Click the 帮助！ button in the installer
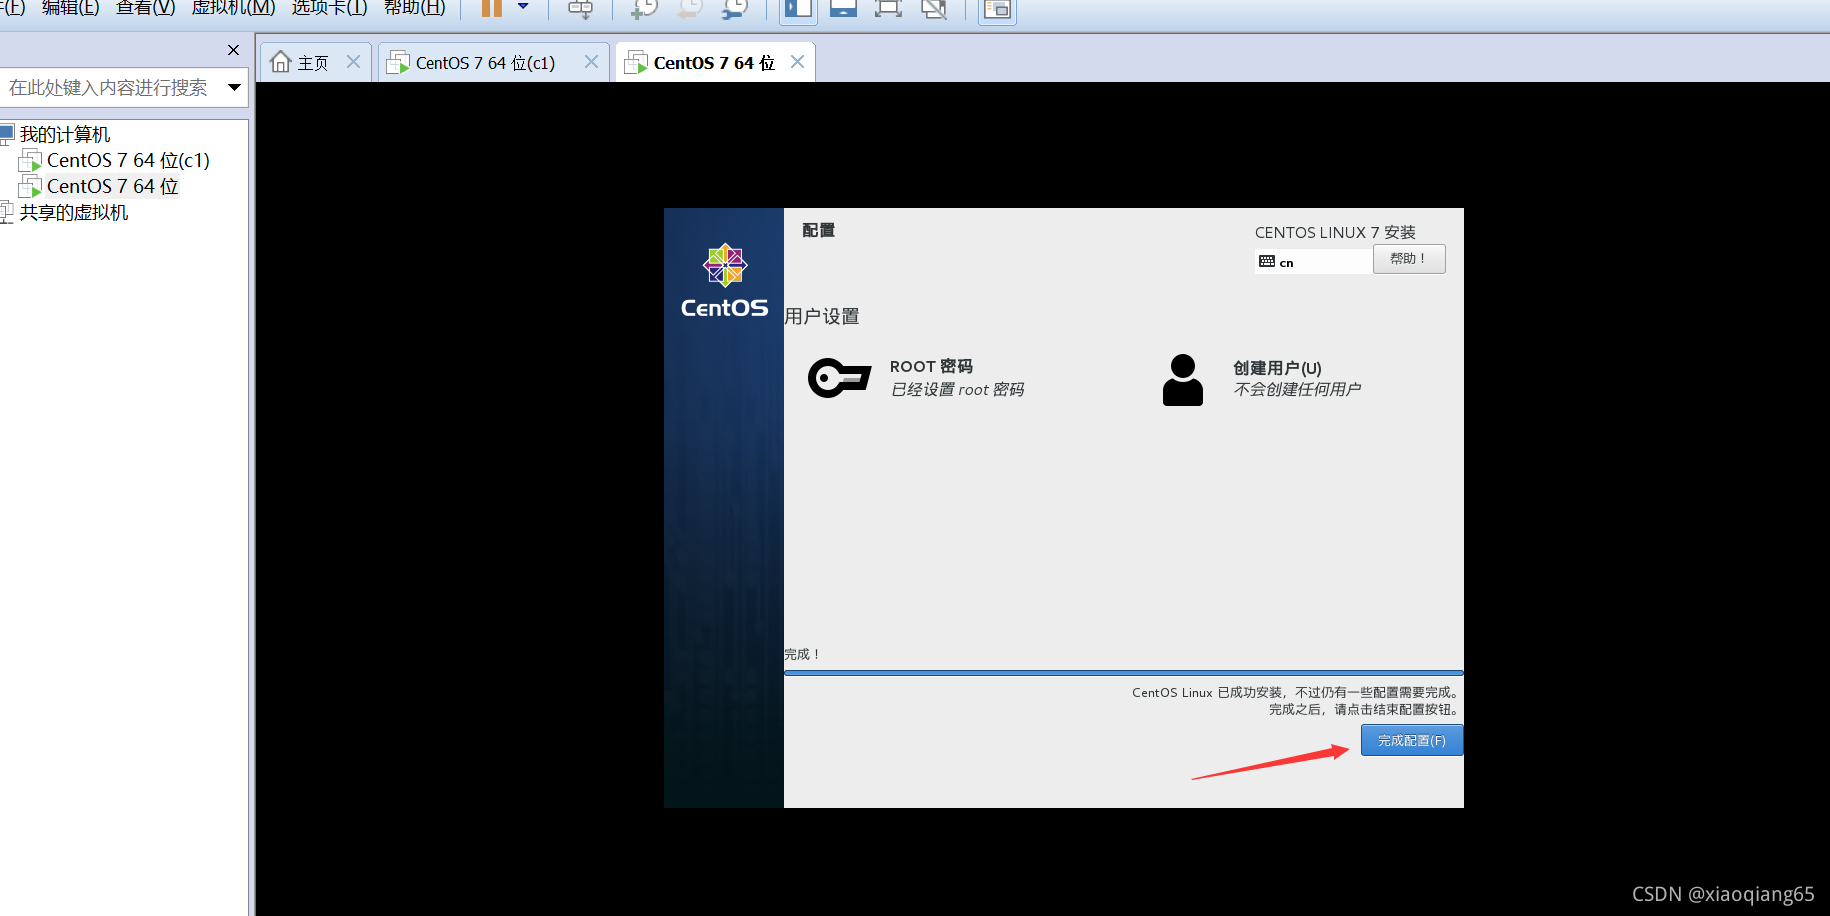This screenshot has height=916, width=1830. pos(1409,259)
